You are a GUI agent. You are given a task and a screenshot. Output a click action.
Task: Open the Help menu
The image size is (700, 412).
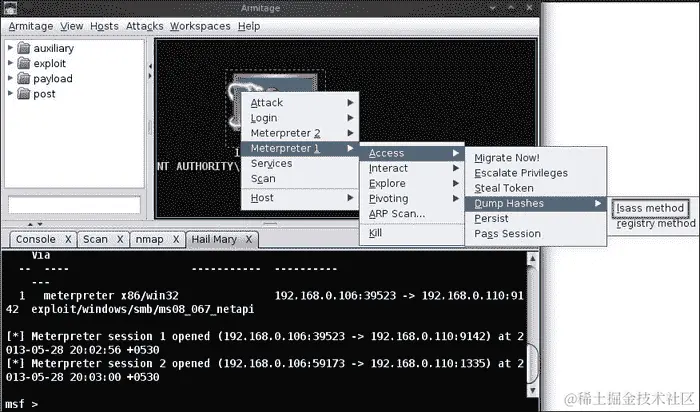pos(249,26)
